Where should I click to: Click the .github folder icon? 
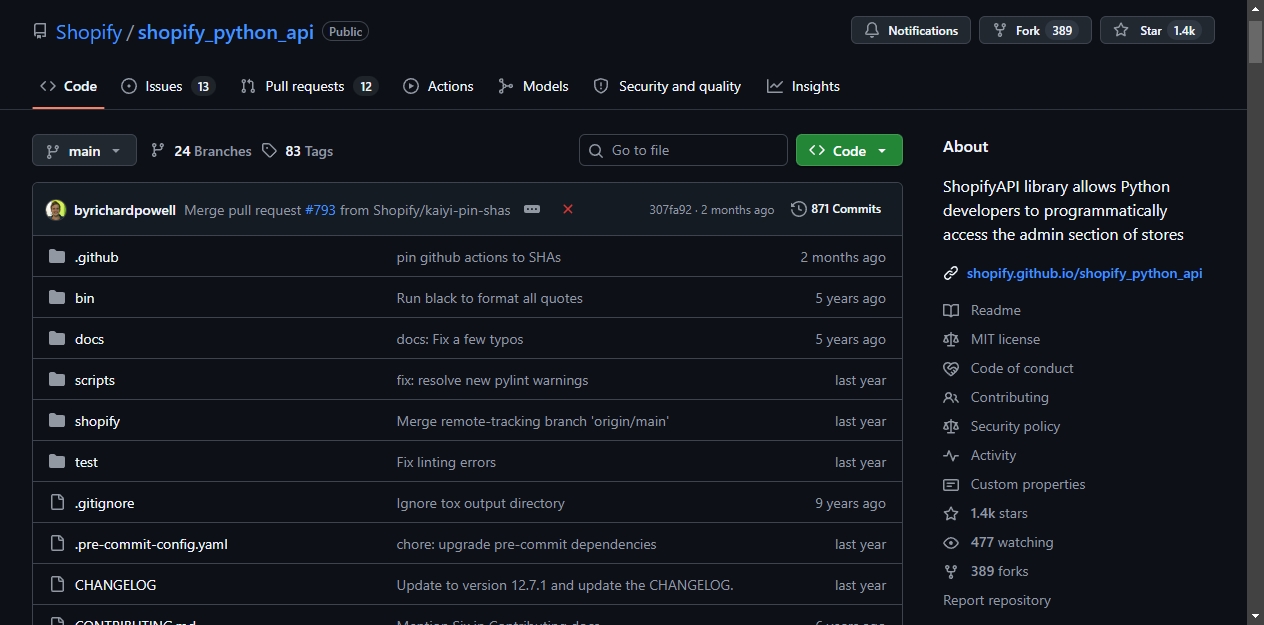(x=57, y=257)
